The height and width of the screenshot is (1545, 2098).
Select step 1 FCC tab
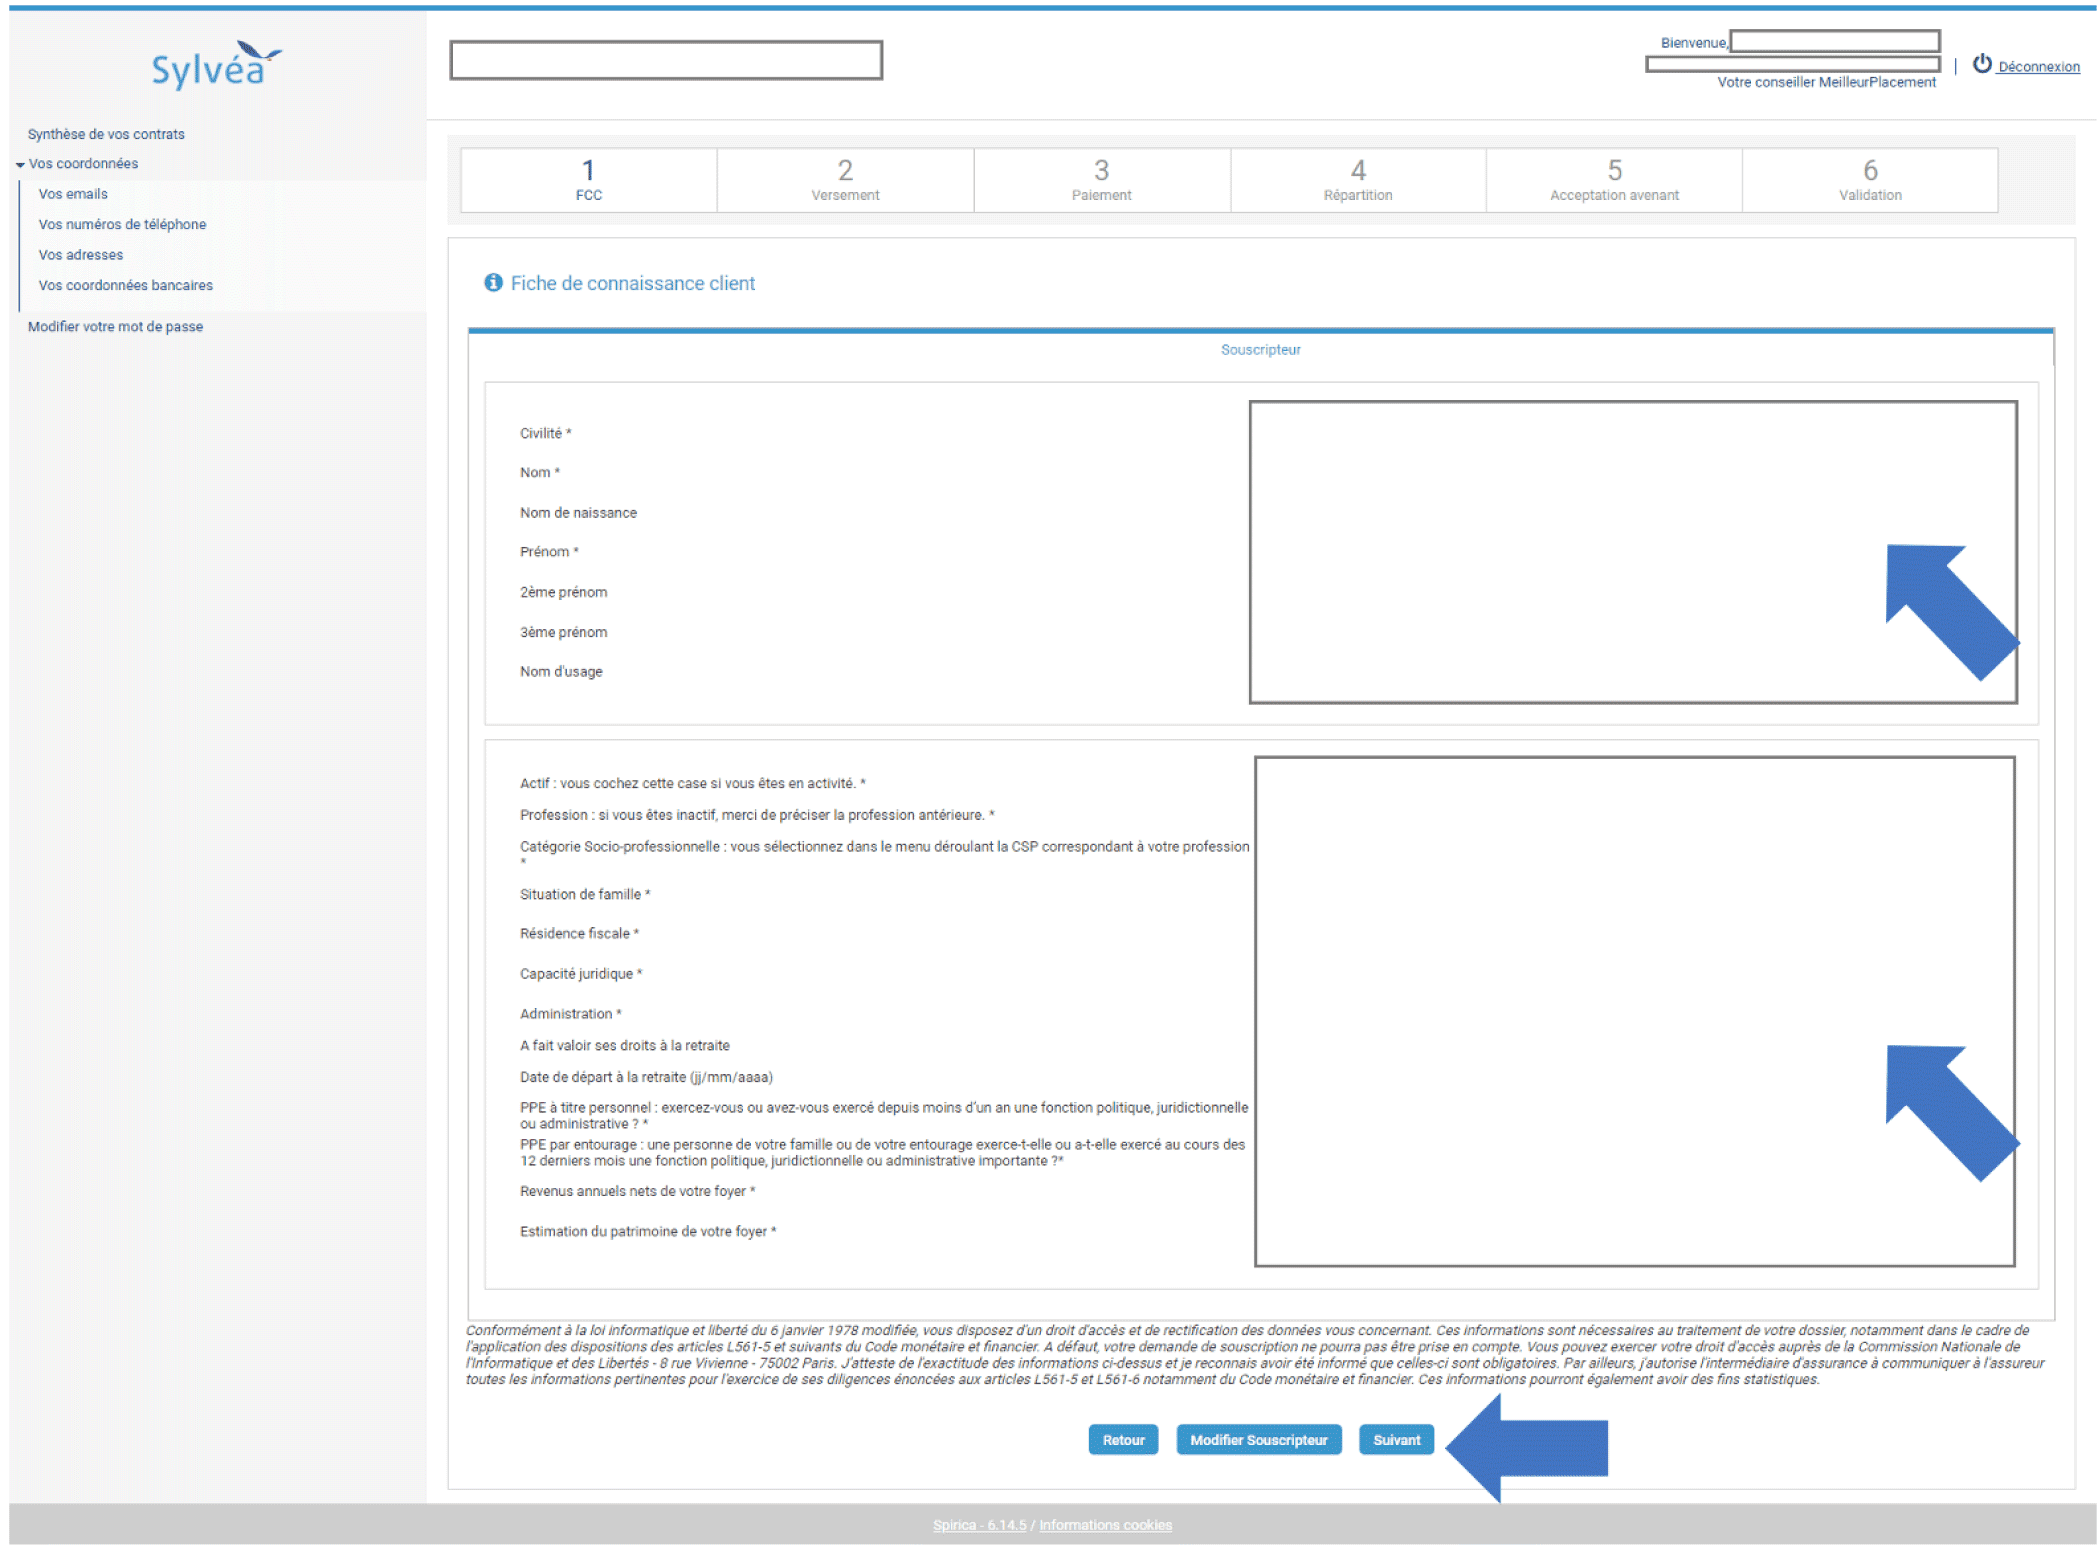(x=589, y=180)
